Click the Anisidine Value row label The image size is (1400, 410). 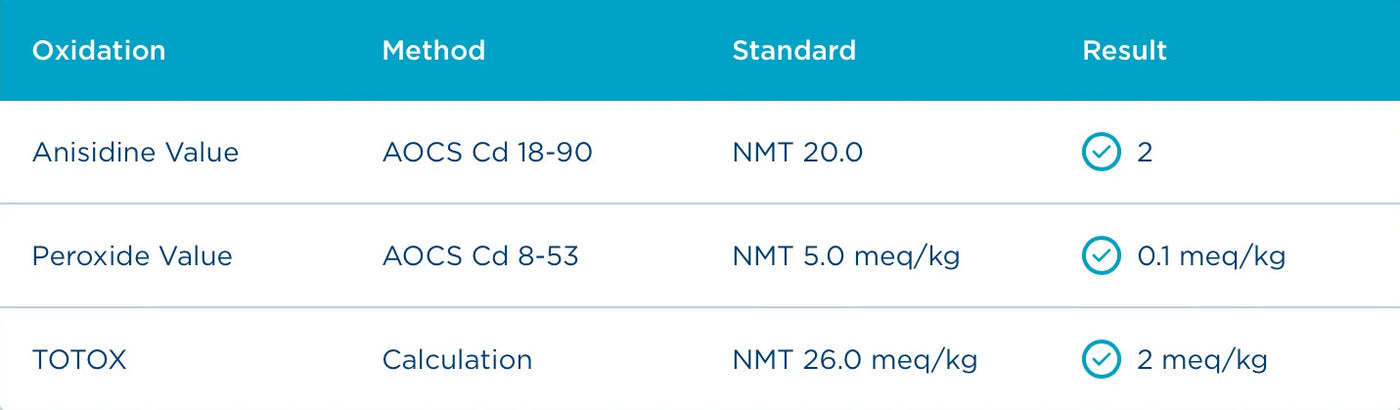(135, 152)
